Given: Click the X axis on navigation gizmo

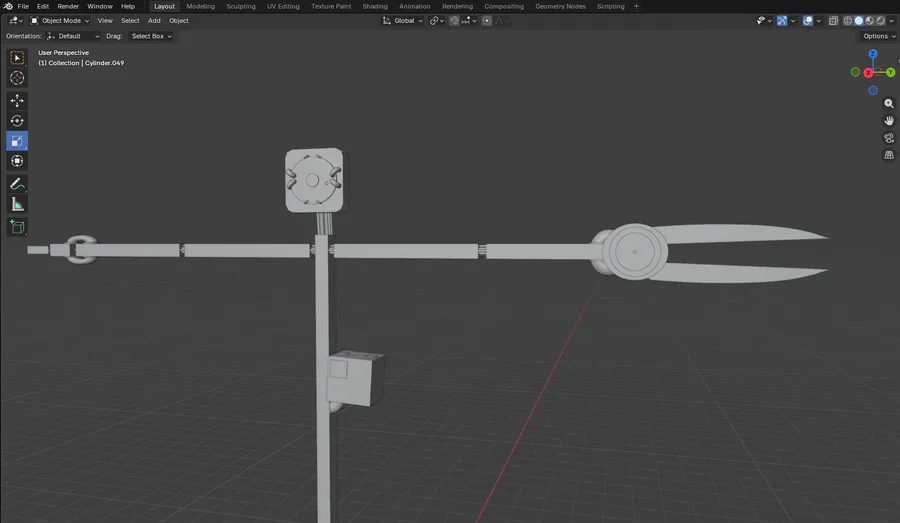Looking at the screenshot, I should pyautogui.click(x=868, y=73).
